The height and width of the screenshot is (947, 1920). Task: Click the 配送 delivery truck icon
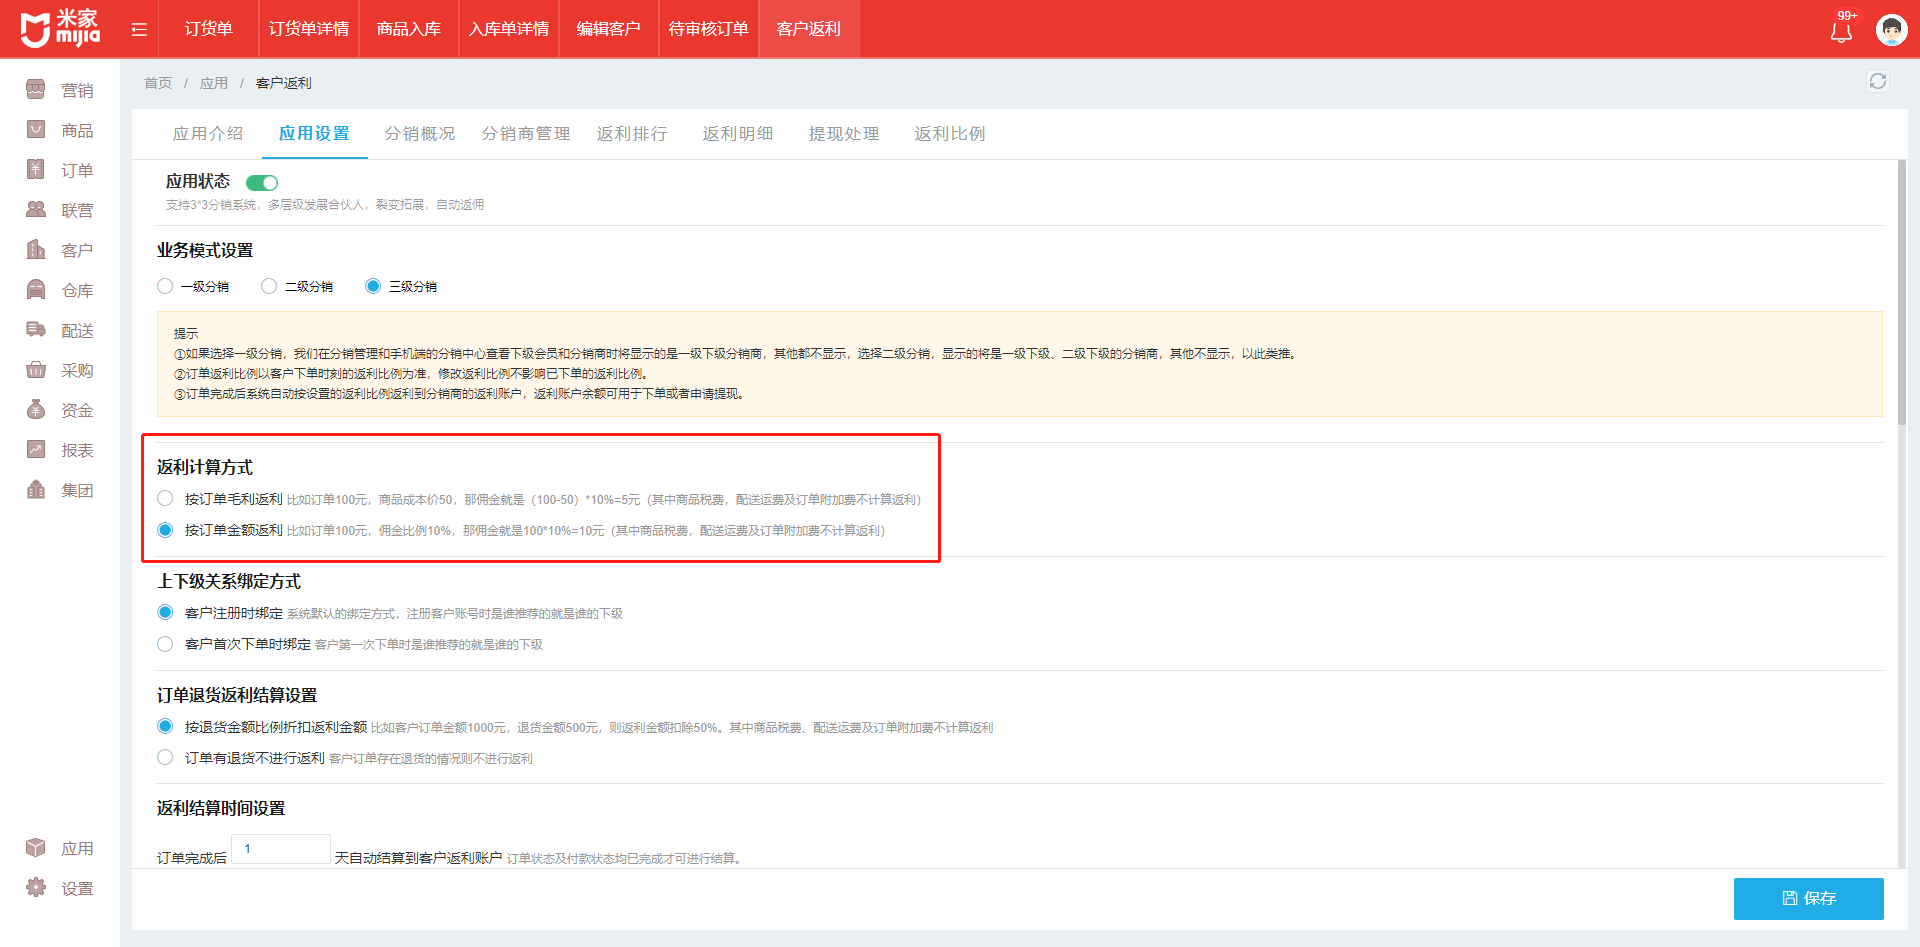coord(36,330)
